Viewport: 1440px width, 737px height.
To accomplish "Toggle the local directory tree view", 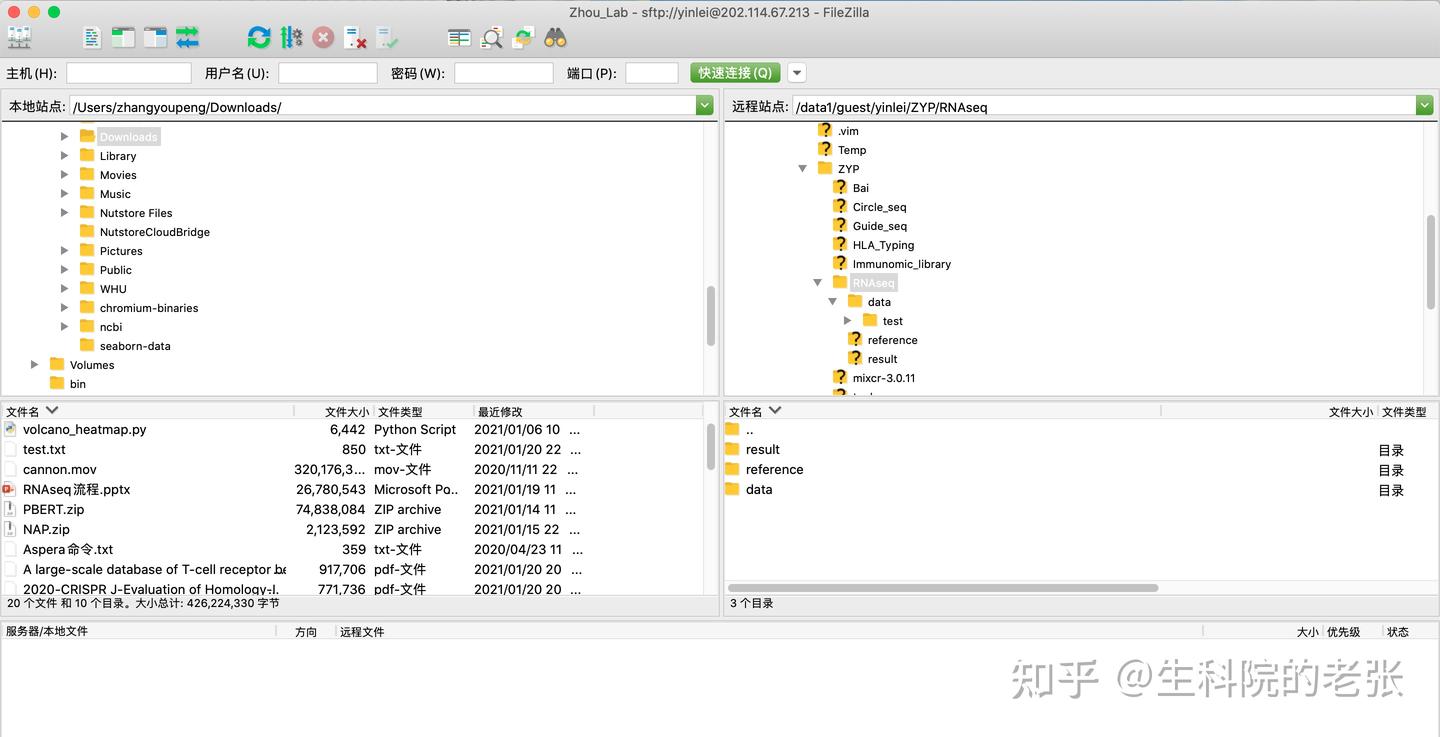I will pyautogui.click(x=121, y=37).
